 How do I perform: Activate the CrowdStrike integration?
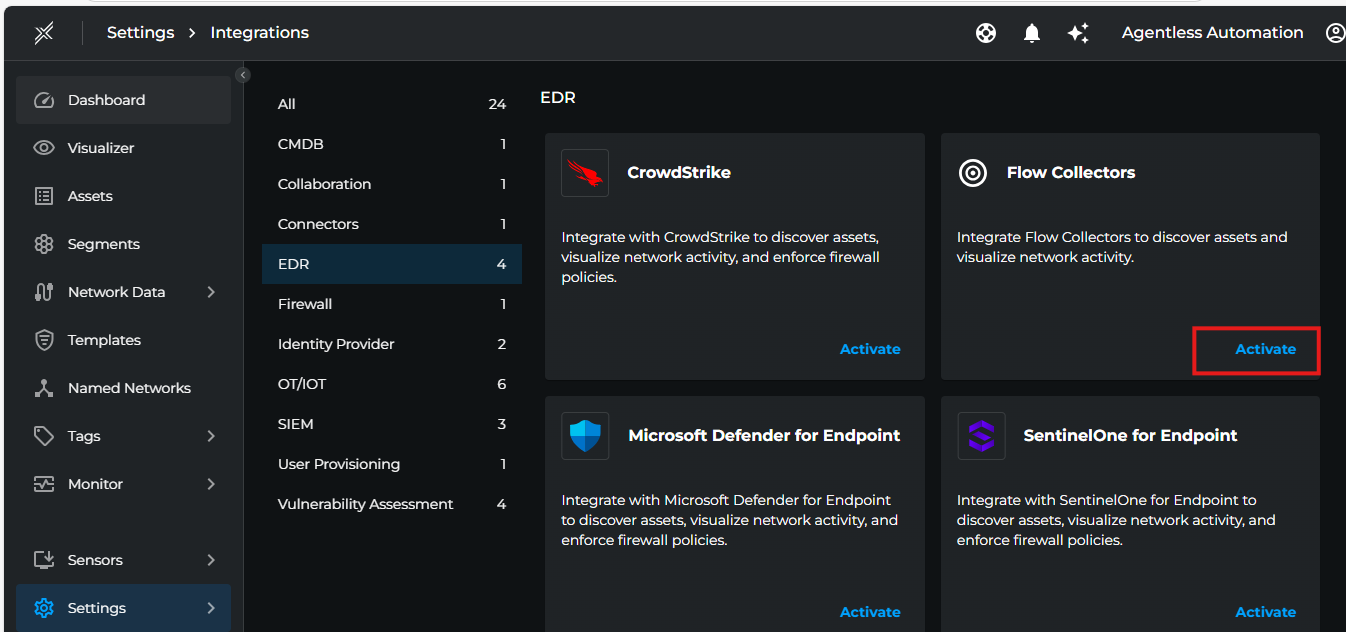[869, 348]
